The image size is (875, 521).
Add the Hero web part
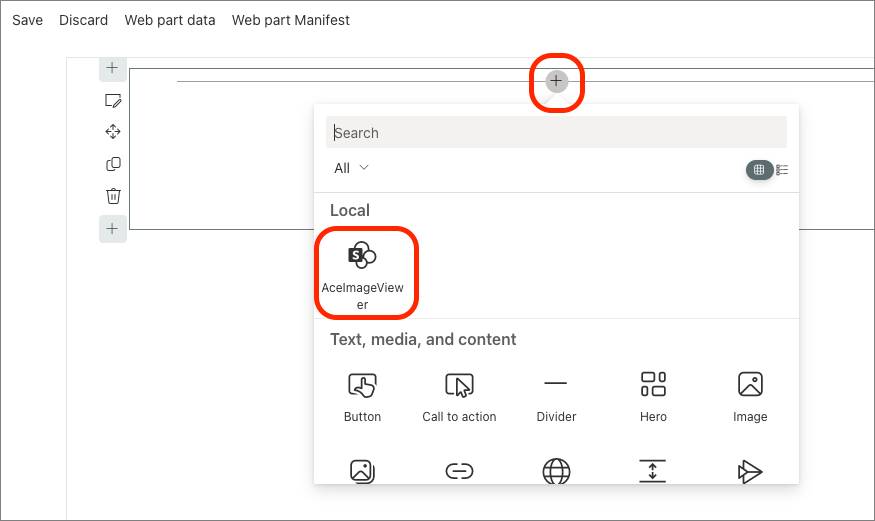(653, 398)
